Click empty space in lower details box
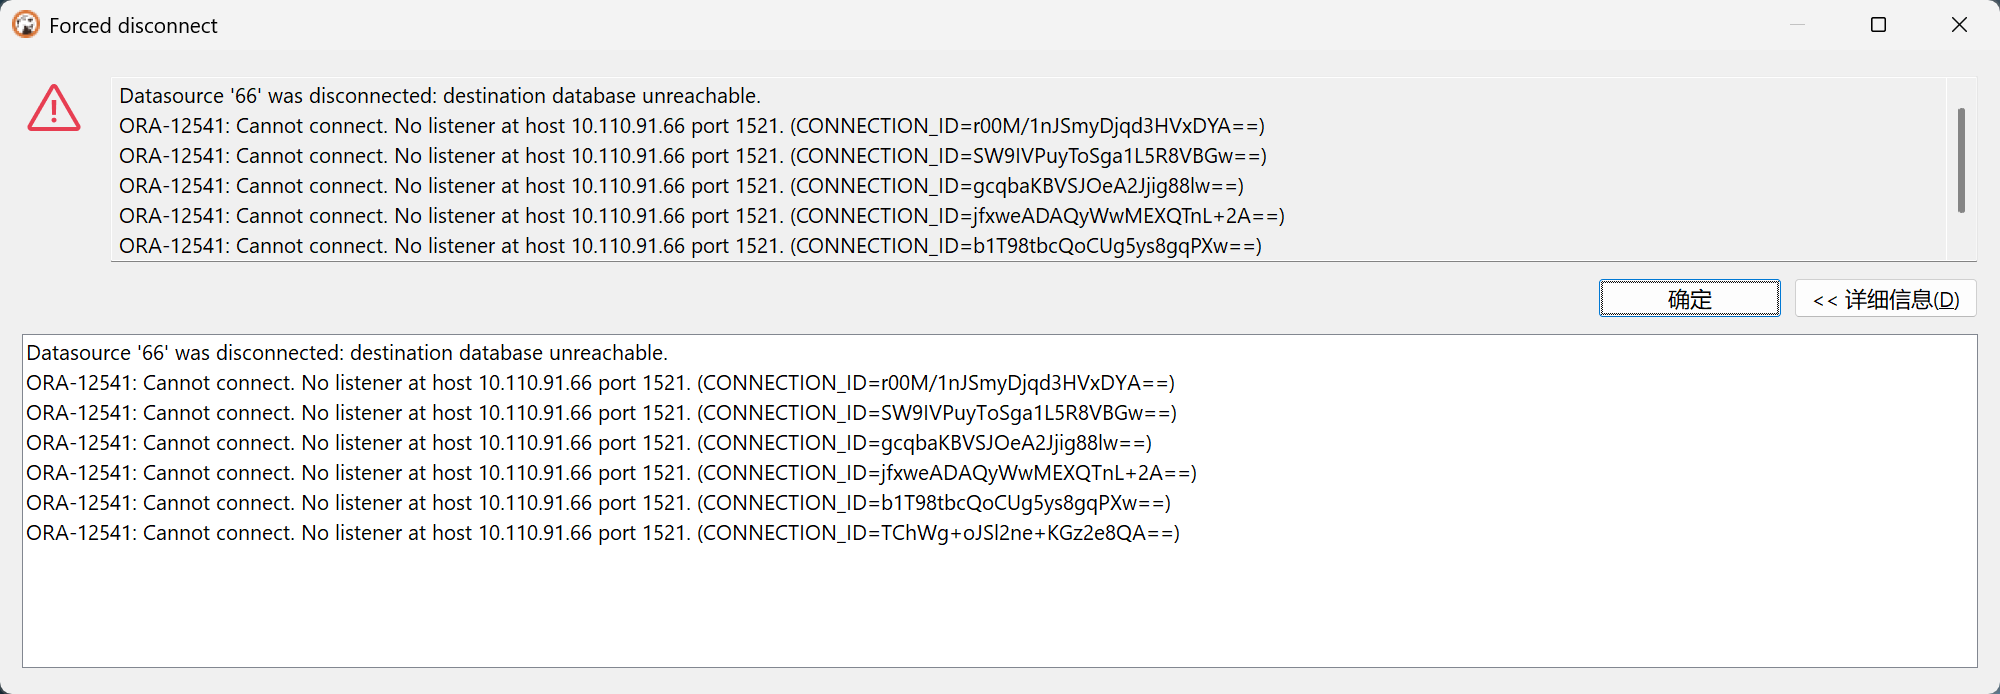 [1000, 610]
